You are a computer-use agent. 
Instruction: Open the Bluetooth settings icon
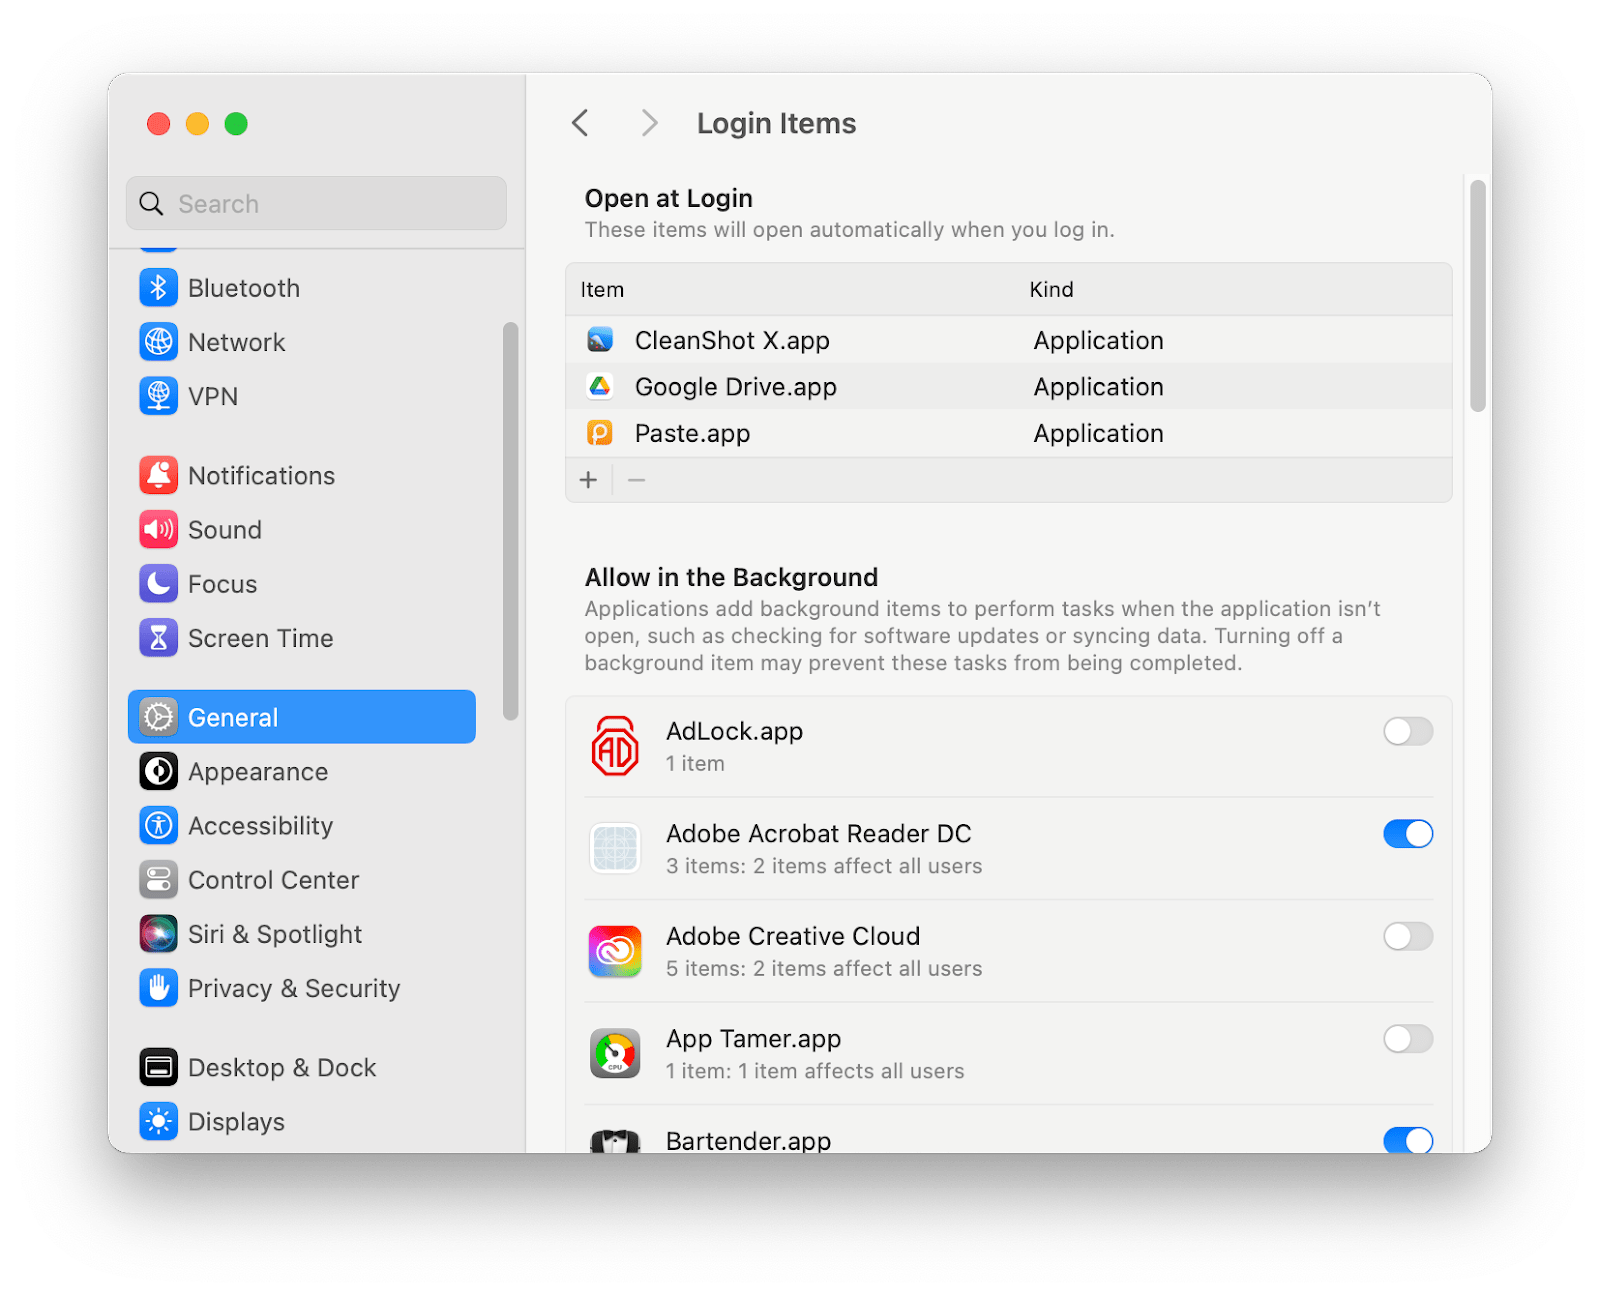(x=158, y=287)
